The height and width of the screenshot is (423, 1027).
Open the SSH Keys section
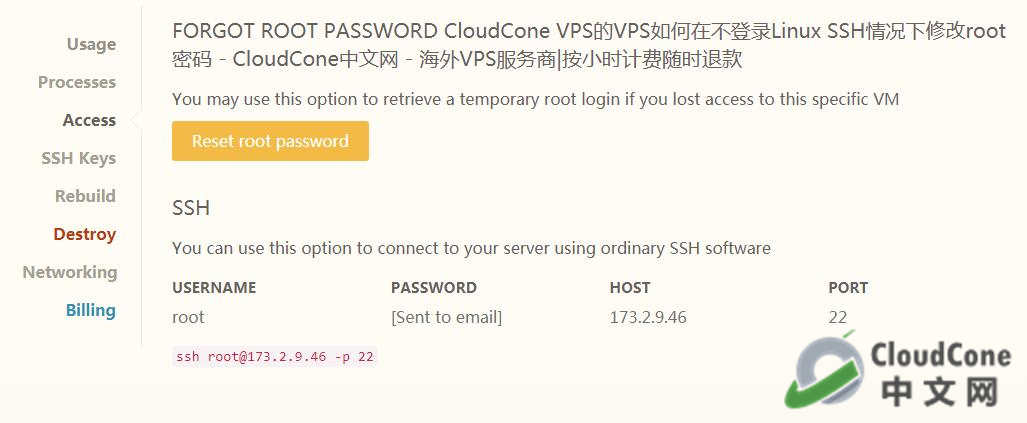(x=79, y=158)
